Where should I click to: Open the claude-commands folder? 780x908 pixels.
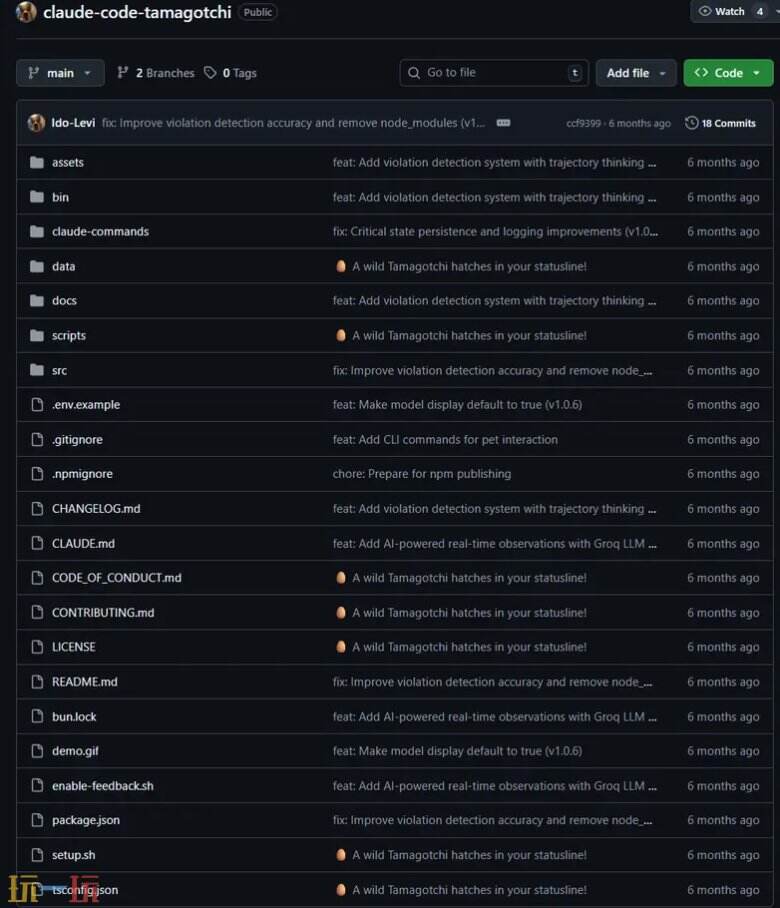pyautogui.click(x=100, y=232)
